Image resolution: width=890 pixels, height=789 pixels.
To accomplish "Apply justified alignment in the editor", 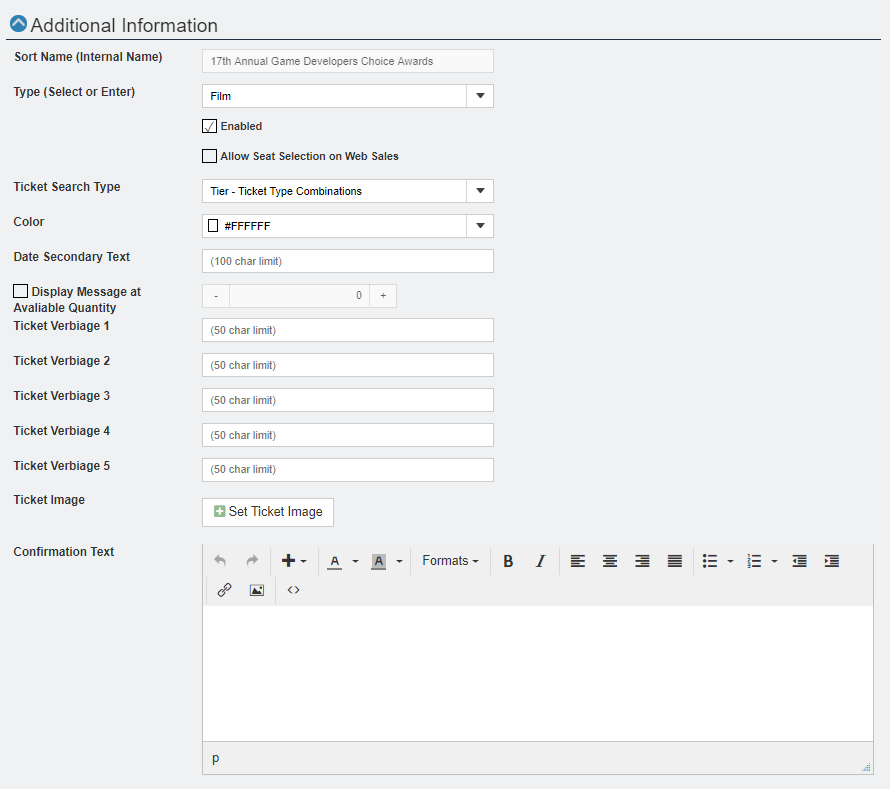I will point(674,561).
